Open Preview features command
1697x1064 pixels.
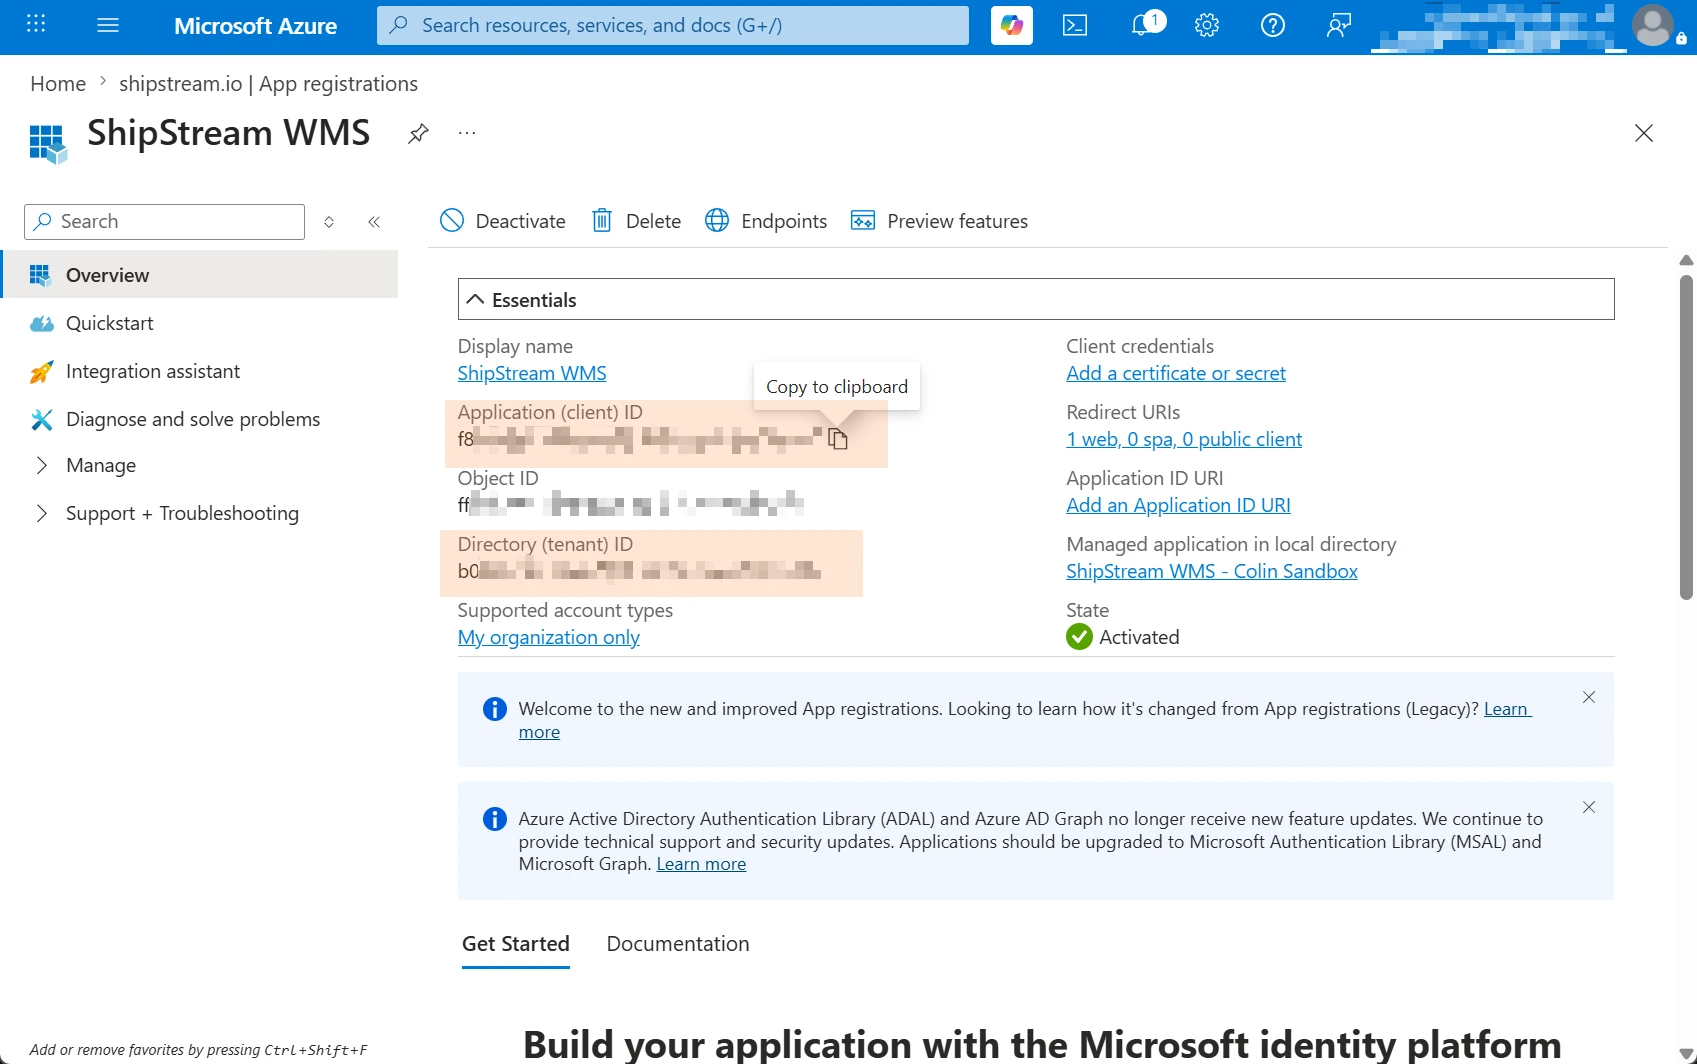point(939,221)
